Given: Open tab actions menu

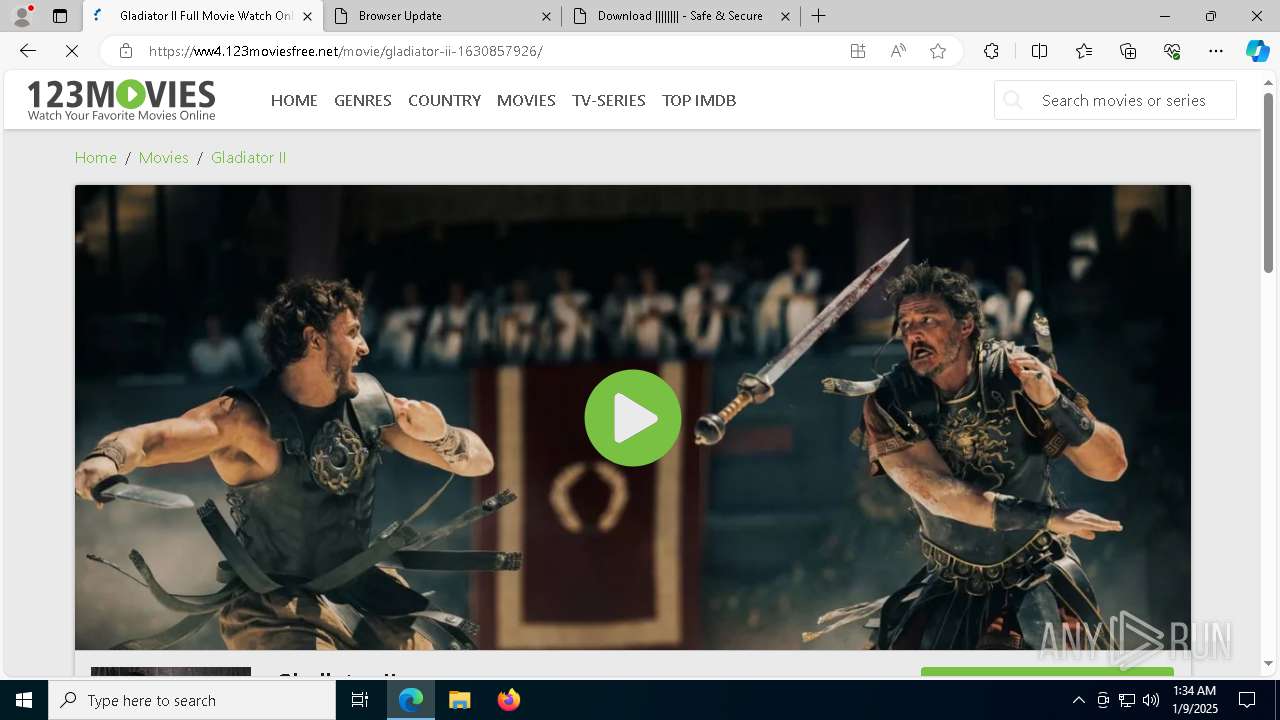Looking at the screenshot, I should (x=60, y=16).
